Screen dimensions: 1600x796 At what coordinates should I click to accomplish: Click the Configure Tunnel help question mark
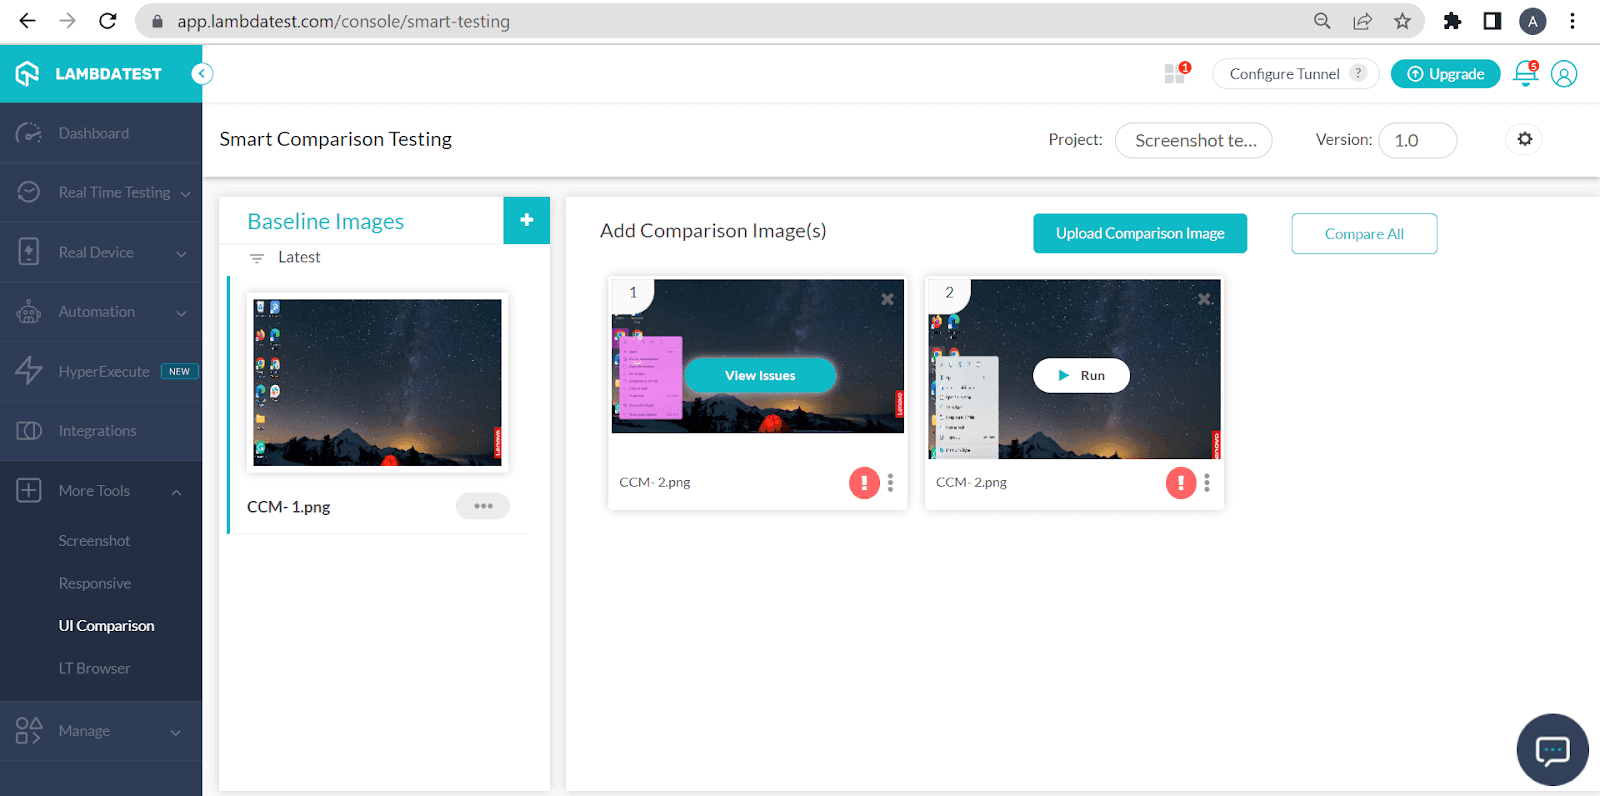(x=1358, y=73)
